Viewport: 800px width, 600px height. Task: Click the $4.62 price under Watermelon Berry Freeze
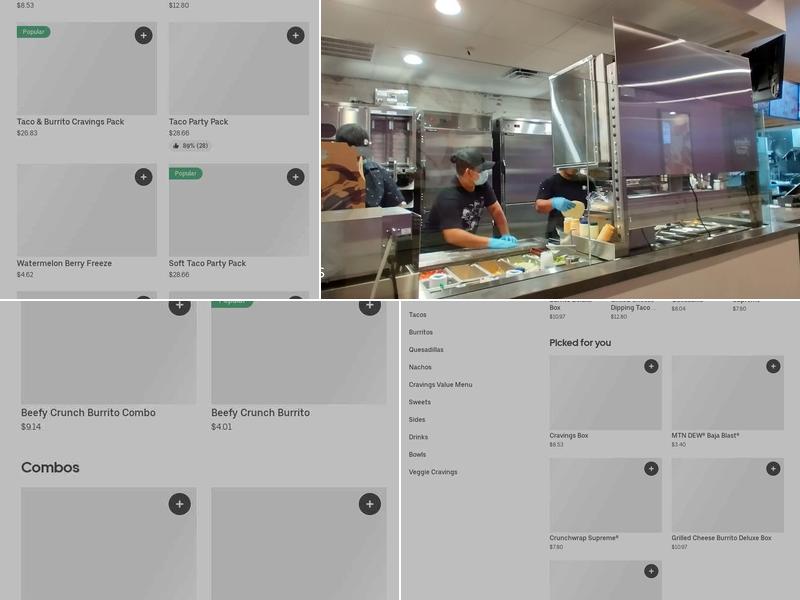pos(25,274)
